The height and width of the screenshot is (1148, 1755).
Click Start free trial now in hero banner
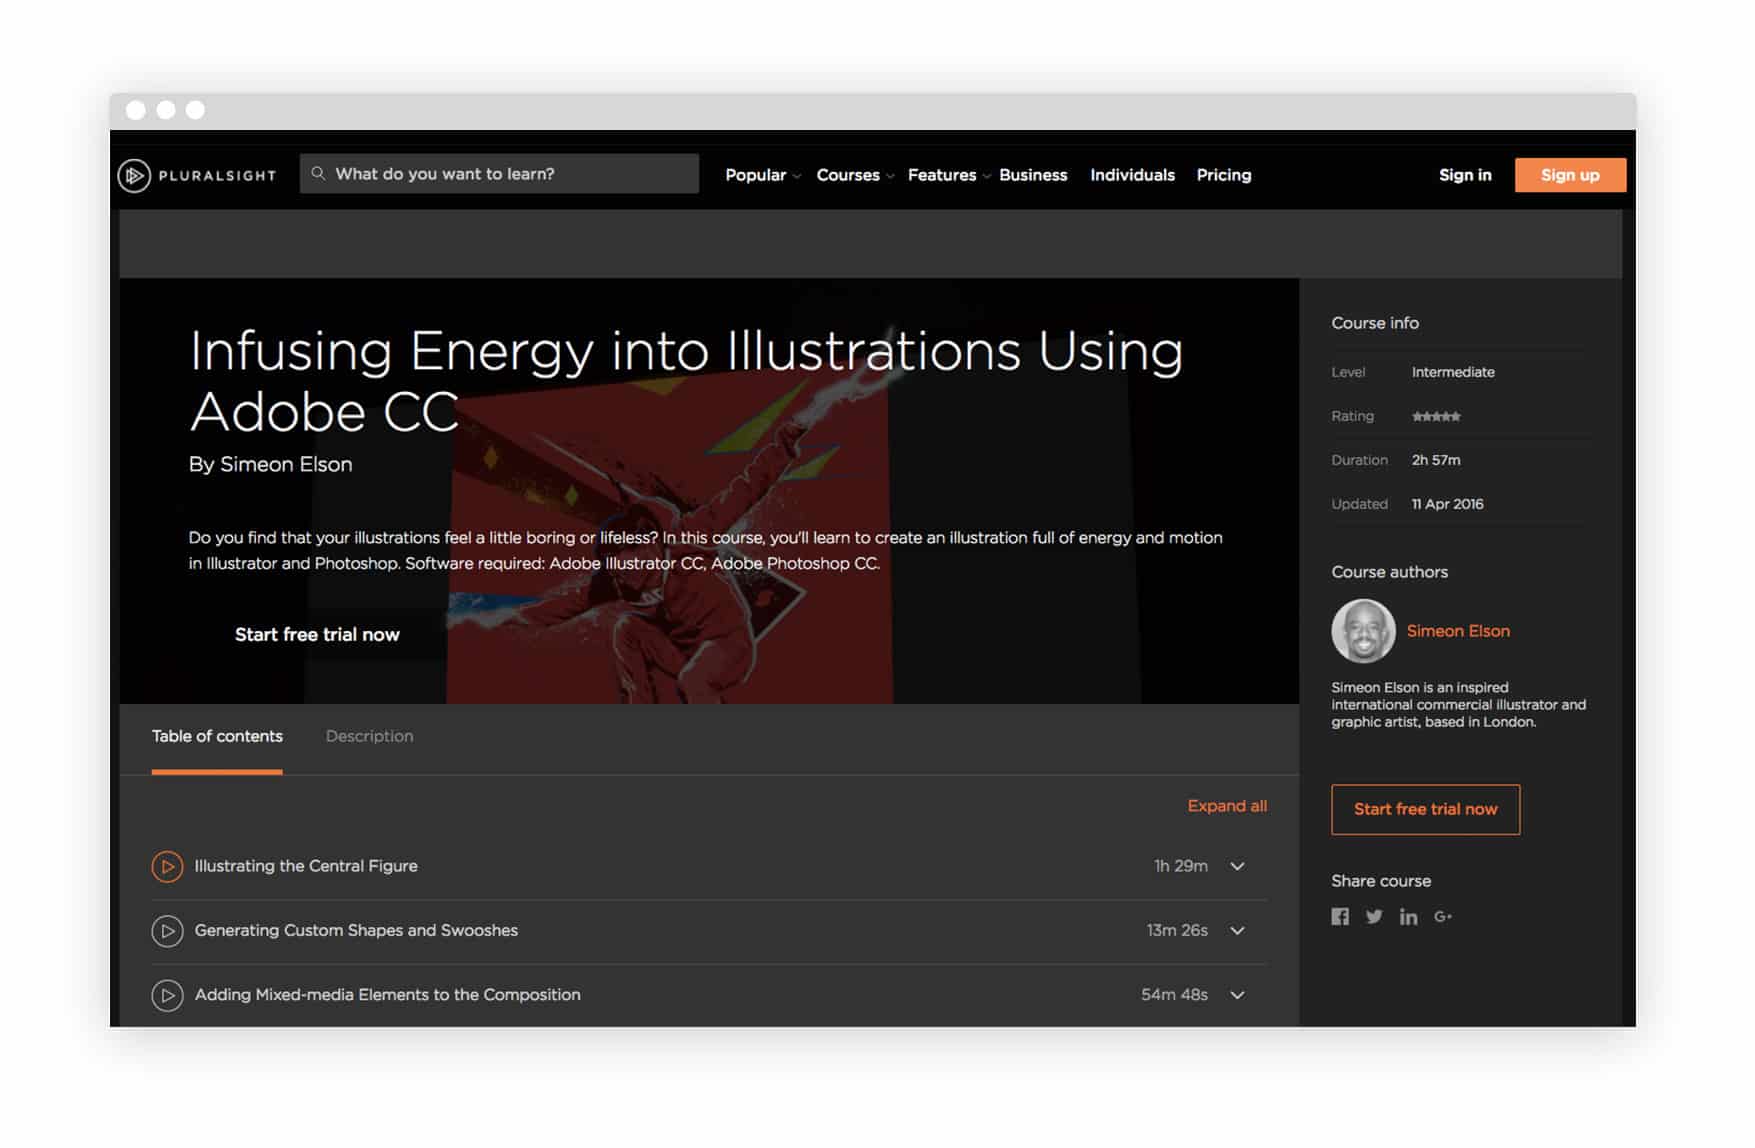point(317,635)
